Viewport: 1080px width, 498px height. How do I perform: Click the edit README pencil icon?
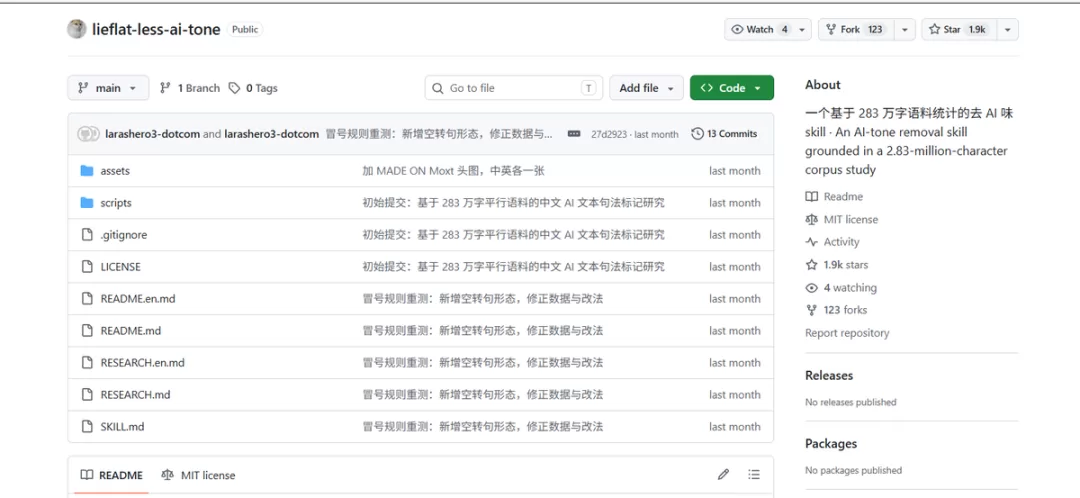[x=723, y=475]
